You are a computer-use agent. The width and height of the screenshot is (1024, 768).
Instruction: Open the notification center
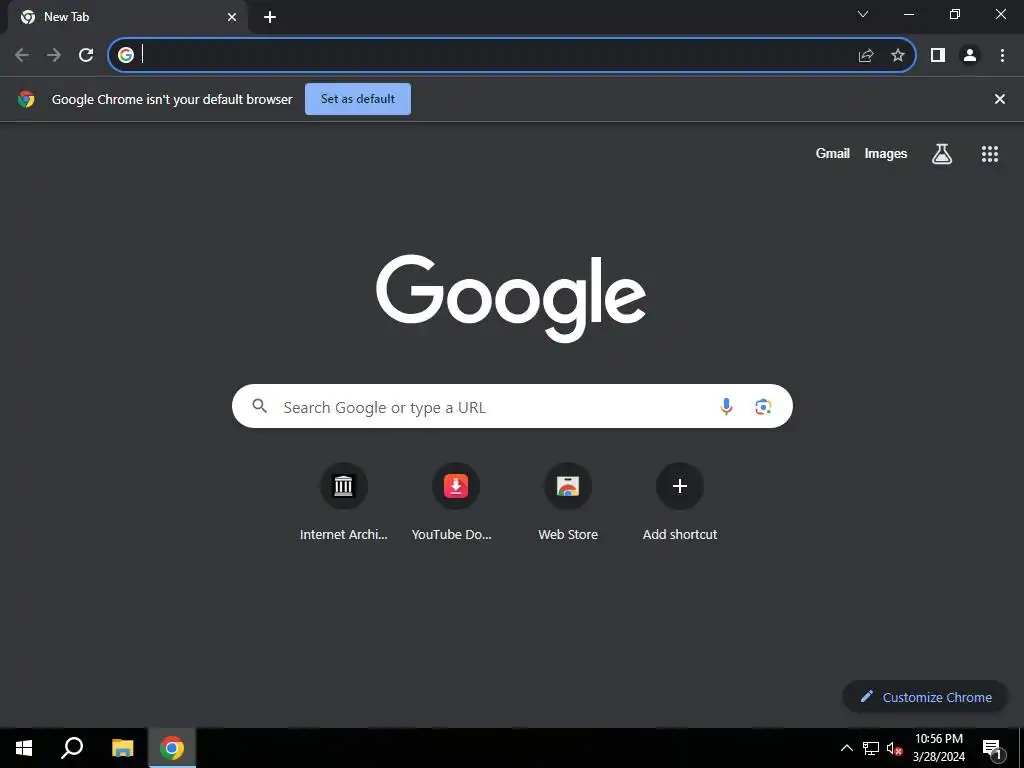992,748
